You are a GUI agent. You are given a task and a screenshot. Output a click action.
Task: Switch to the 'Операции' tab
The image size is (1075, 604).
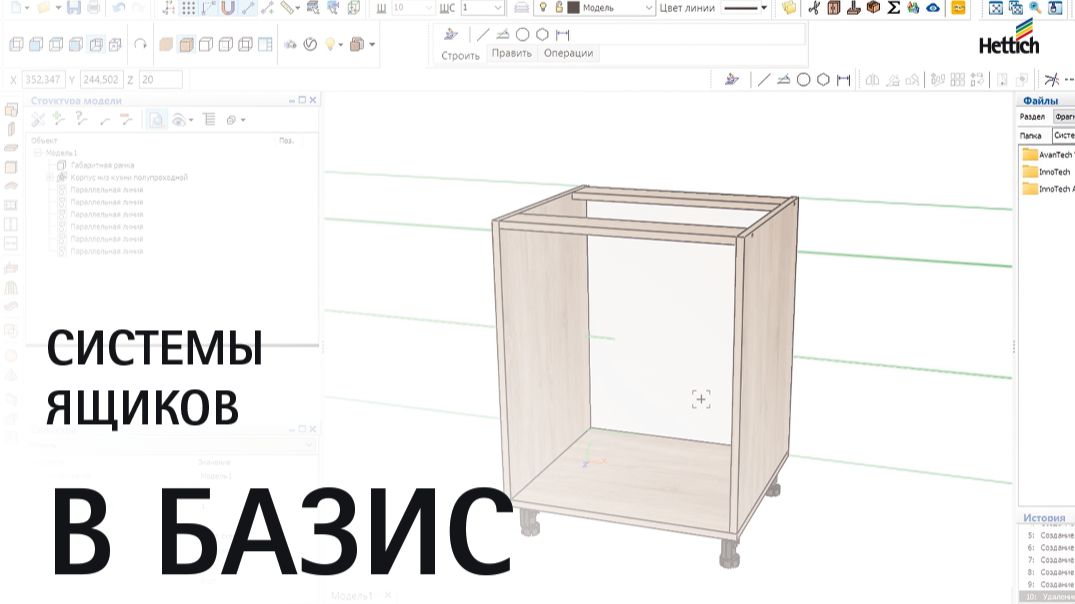click(x=568, y=53)
